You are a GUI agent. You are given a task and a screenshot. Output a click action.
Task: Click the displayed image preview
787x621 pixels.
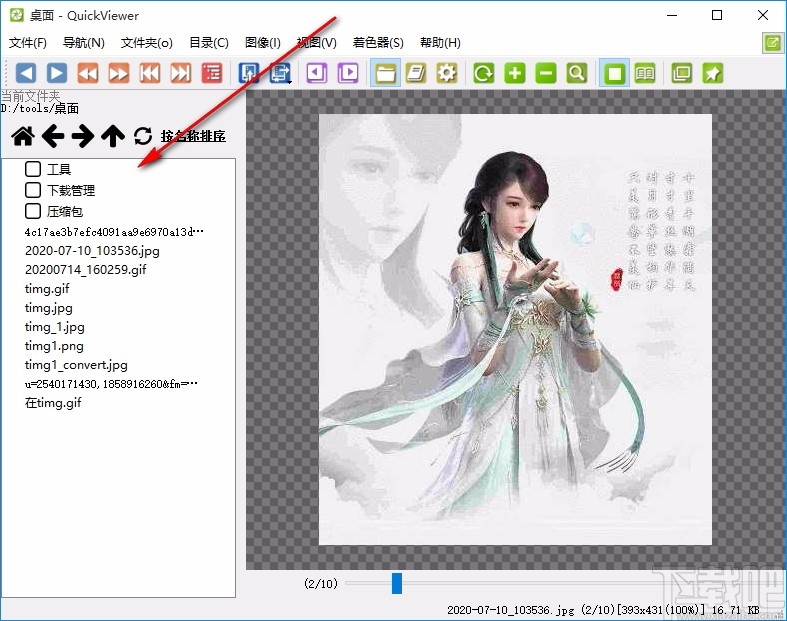[x=515, y=329]
